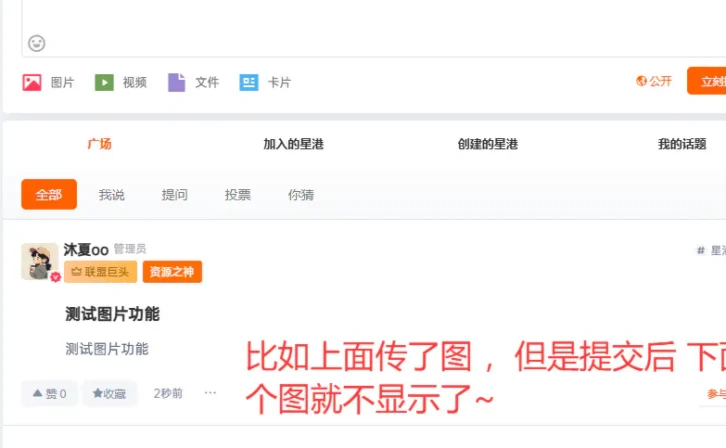
Task: Click the 管理员 role label
Action: (x=130, y=249)
